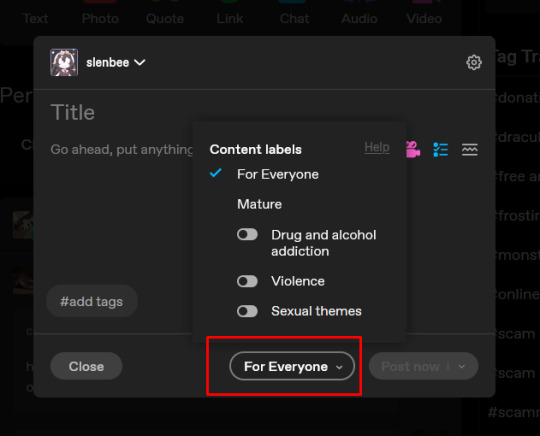Open the For Everyone audience dropdown
The height and width of the screenshot is (436, 540).
pos(292,366)
